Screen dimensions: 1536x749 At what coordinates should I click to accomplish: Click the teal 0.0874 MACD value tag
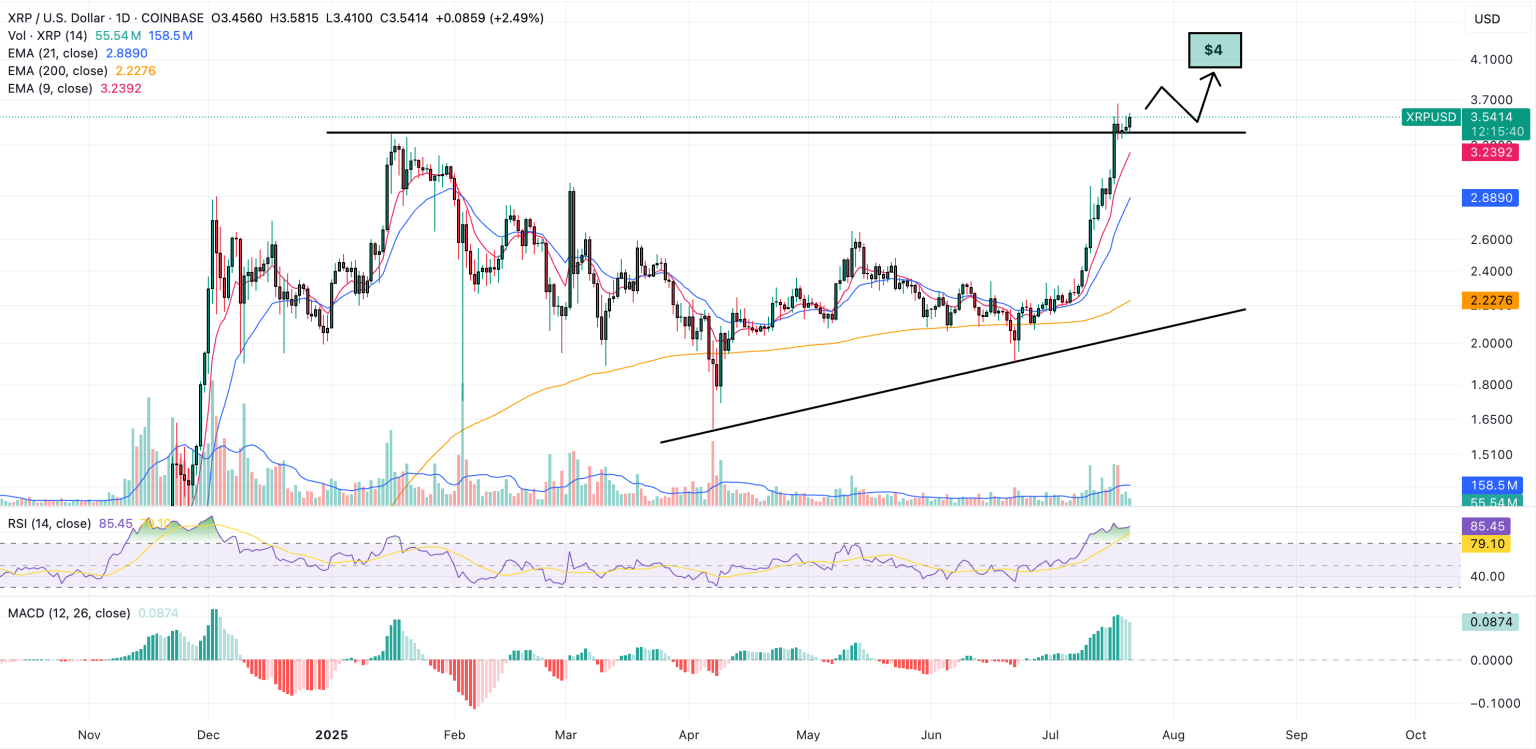click(x=1488, y=621)
